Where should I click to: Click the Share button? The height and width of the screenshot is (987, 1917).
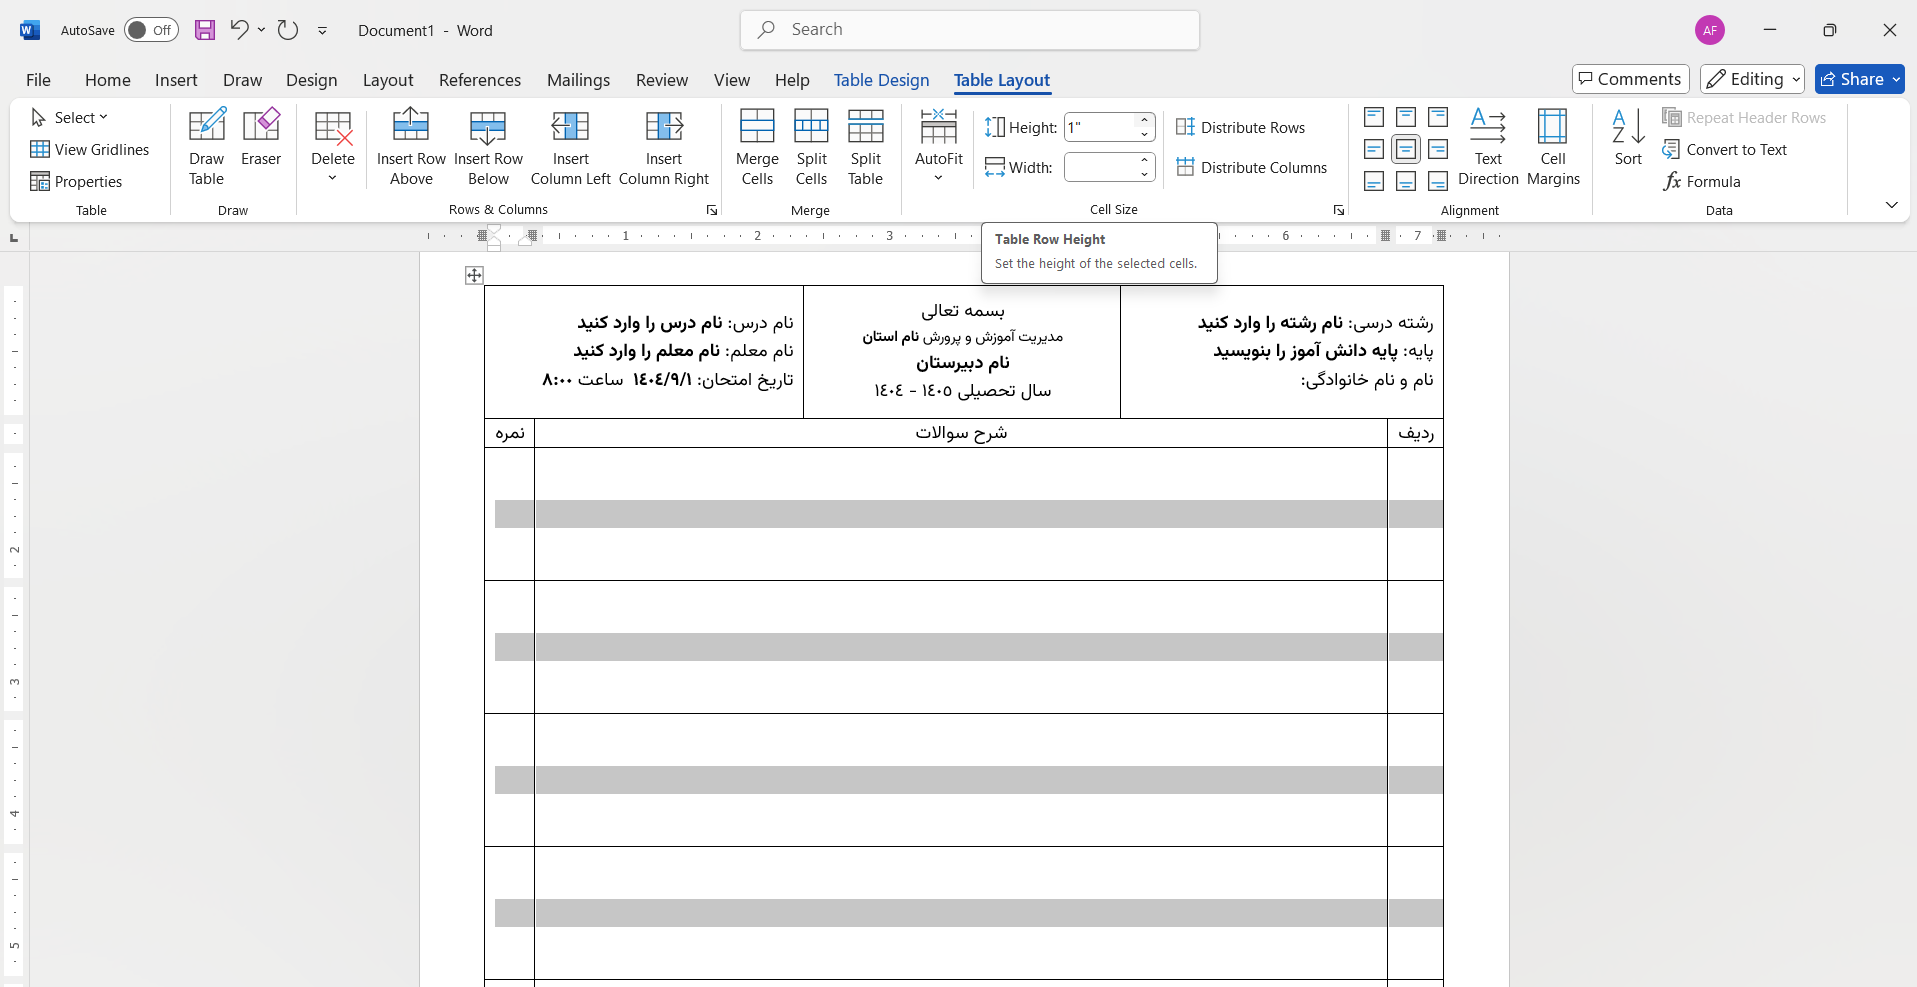click(x=1852, y=79)
